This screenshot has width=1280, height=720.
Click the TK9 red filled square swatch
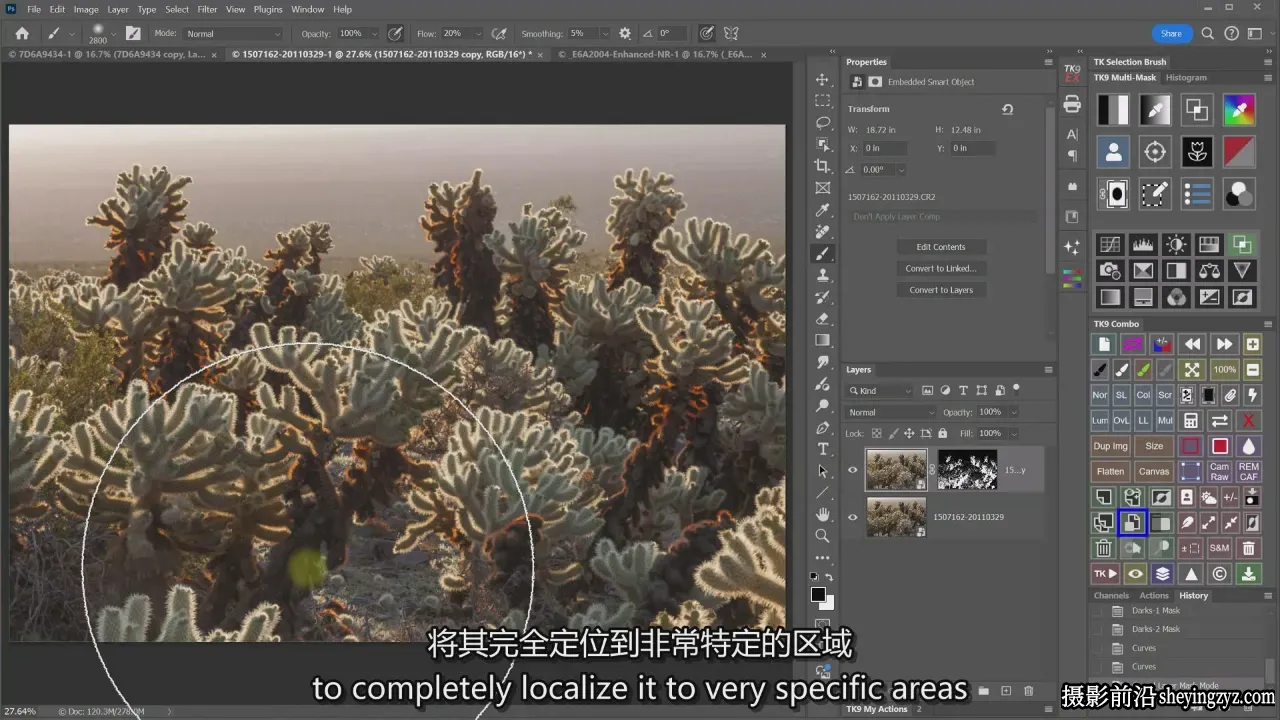click(x=1220, y=446)
